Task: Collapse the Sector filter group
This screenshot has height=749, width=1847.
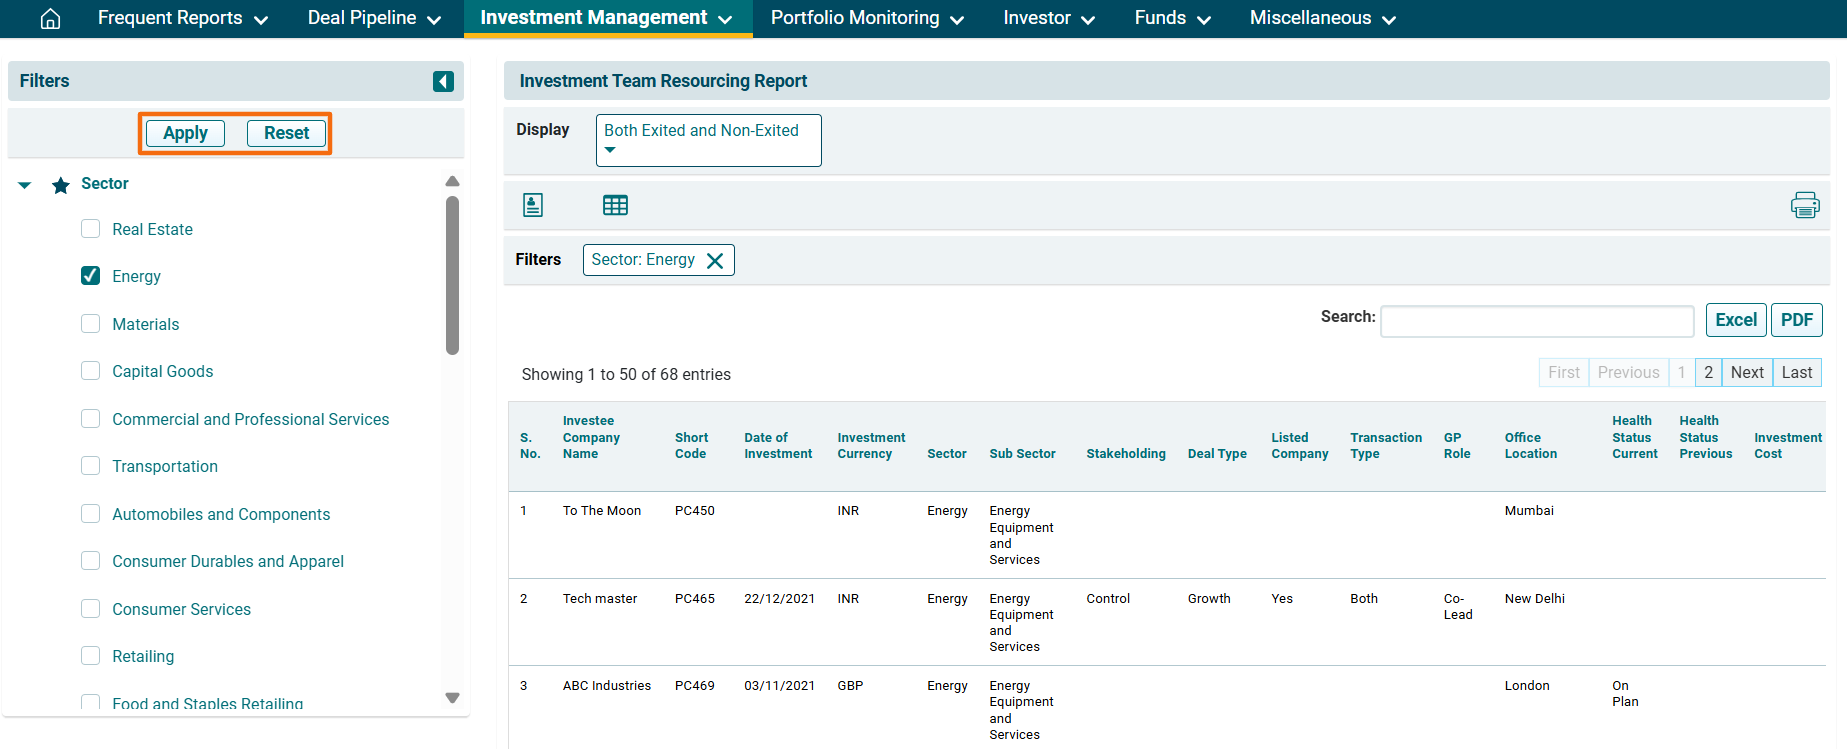Action: (25, 185)
